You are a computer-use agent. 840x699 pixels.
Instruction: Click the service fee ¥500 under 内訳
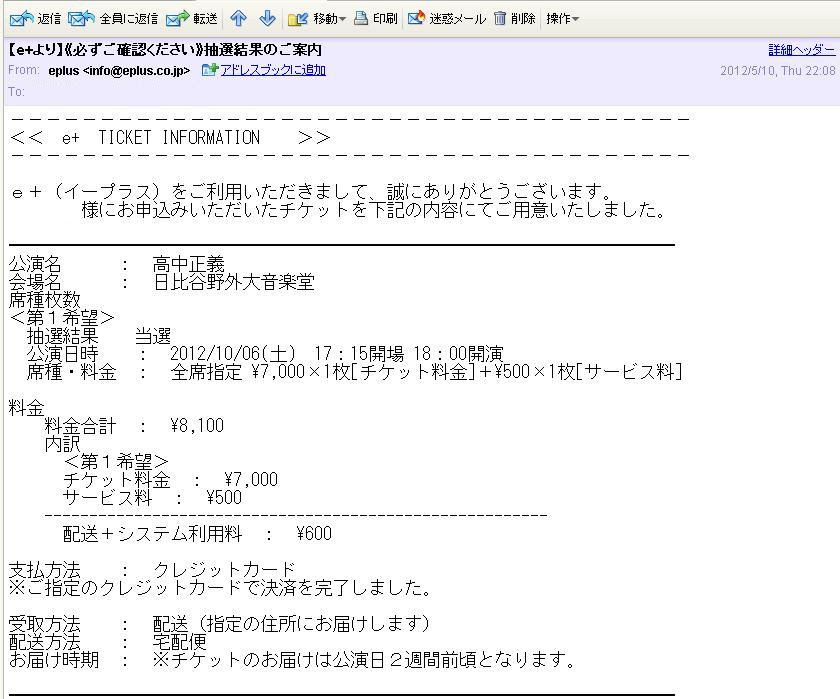coord(224,498)
